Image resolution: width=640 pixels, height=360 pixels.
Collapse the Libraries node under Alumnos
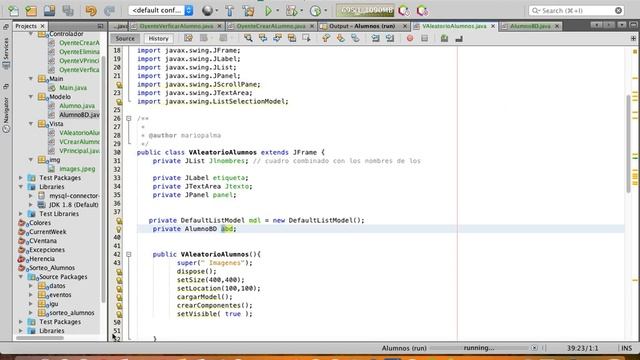21,187
